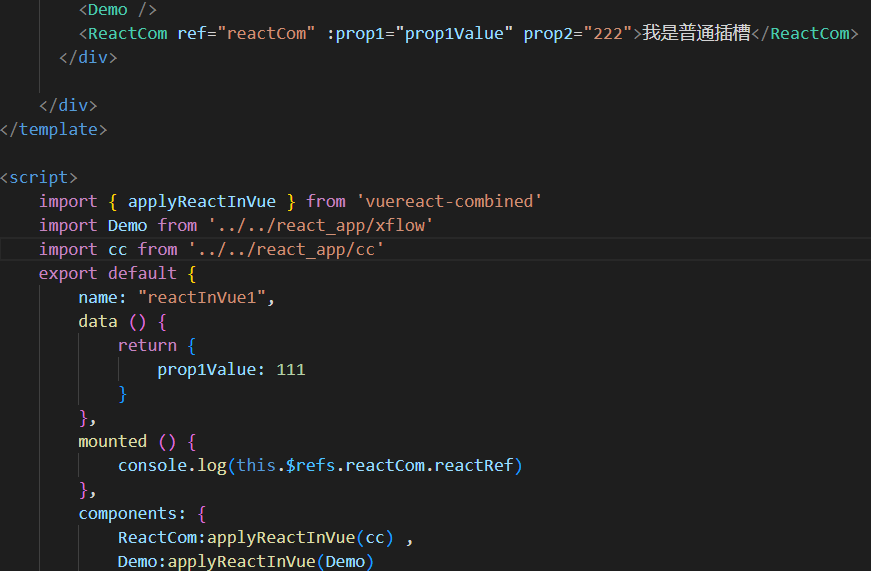Place cursor on opening script tag

[39, 177]
